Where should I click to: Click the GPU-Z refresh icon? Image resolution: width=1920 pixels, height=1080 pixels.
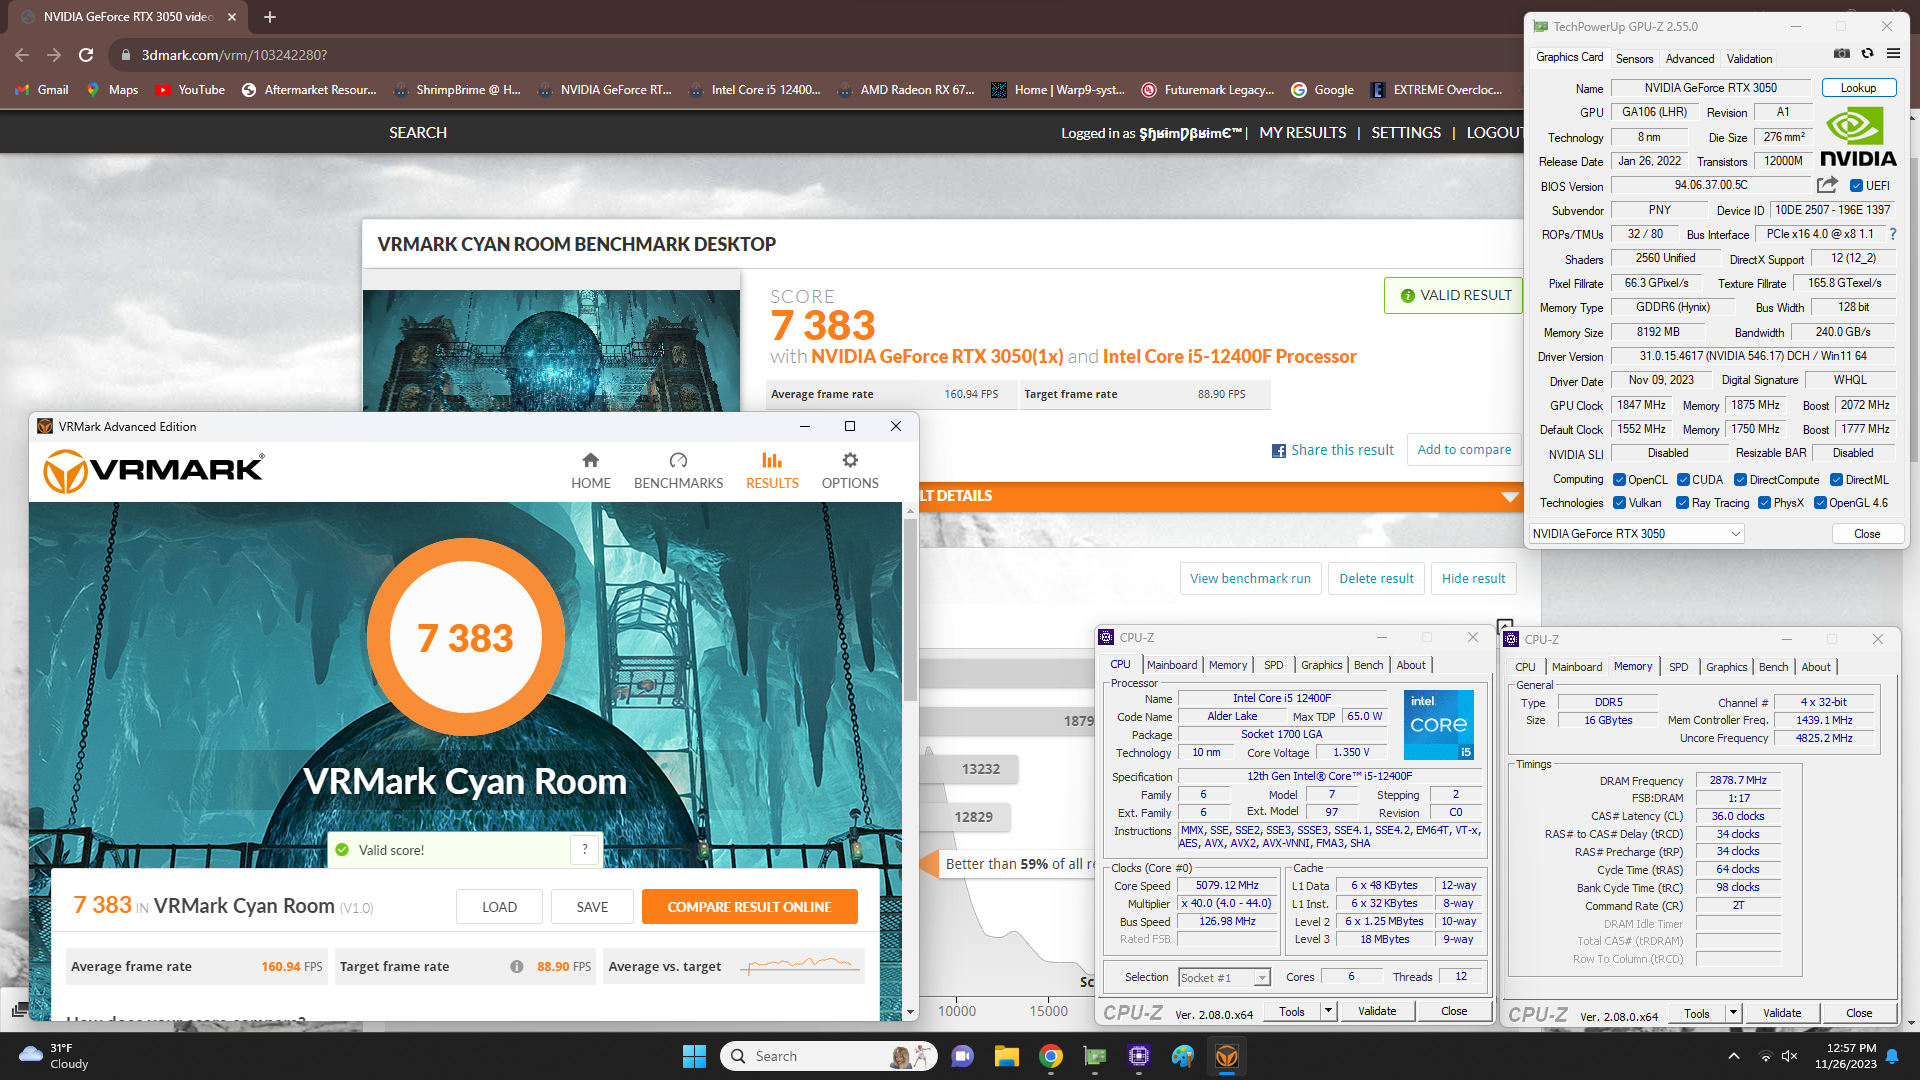tap(1867, 54)
